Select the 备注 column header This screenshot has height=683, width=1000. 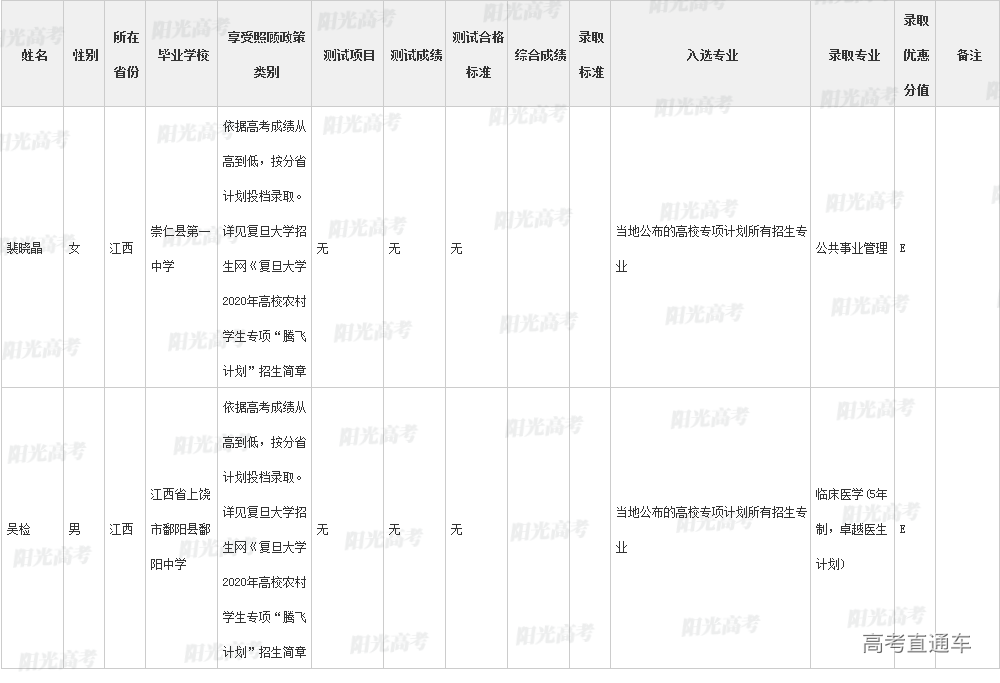(x=968, y=56)
